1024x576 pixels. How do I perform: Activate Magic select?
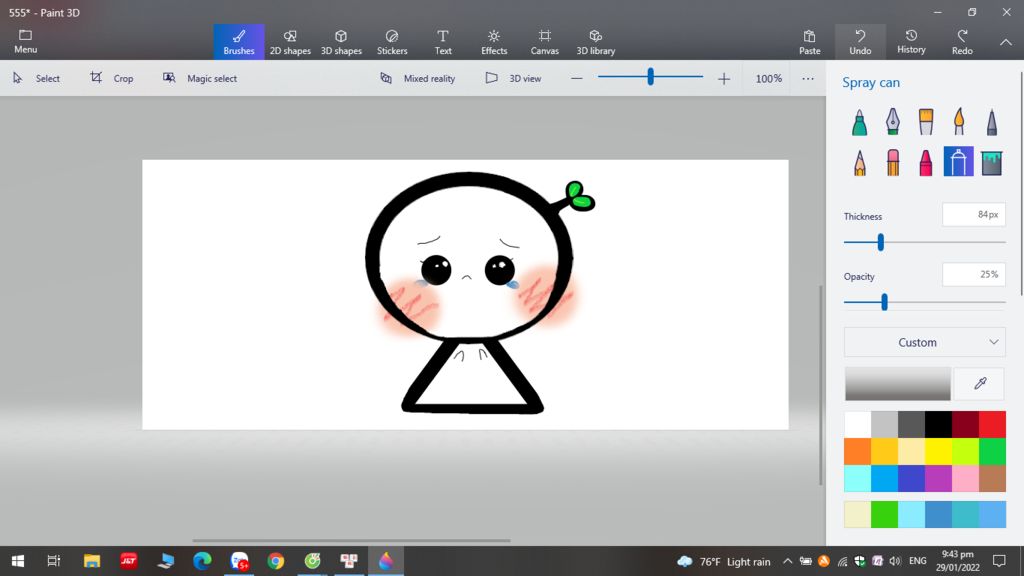tap(200, 78)
